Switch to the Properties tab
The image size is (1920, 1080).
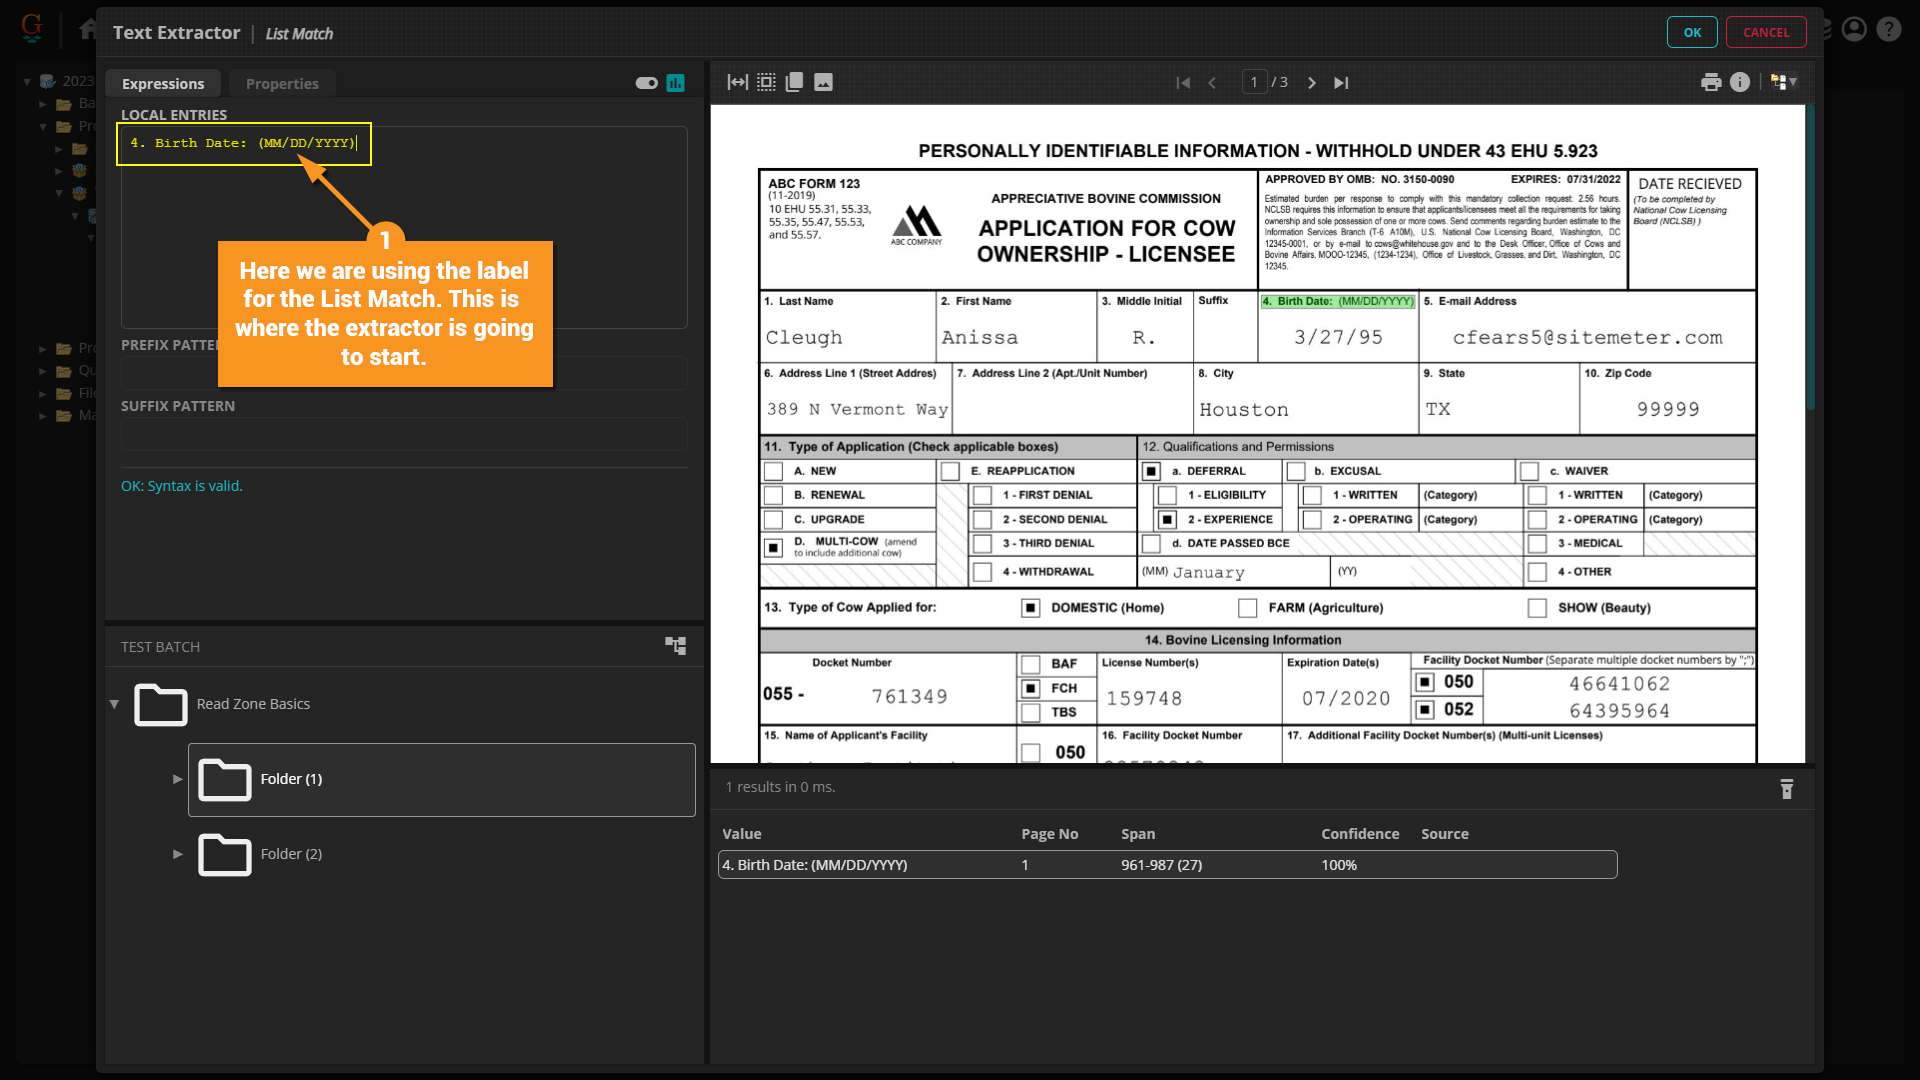(x=282, y=84)
